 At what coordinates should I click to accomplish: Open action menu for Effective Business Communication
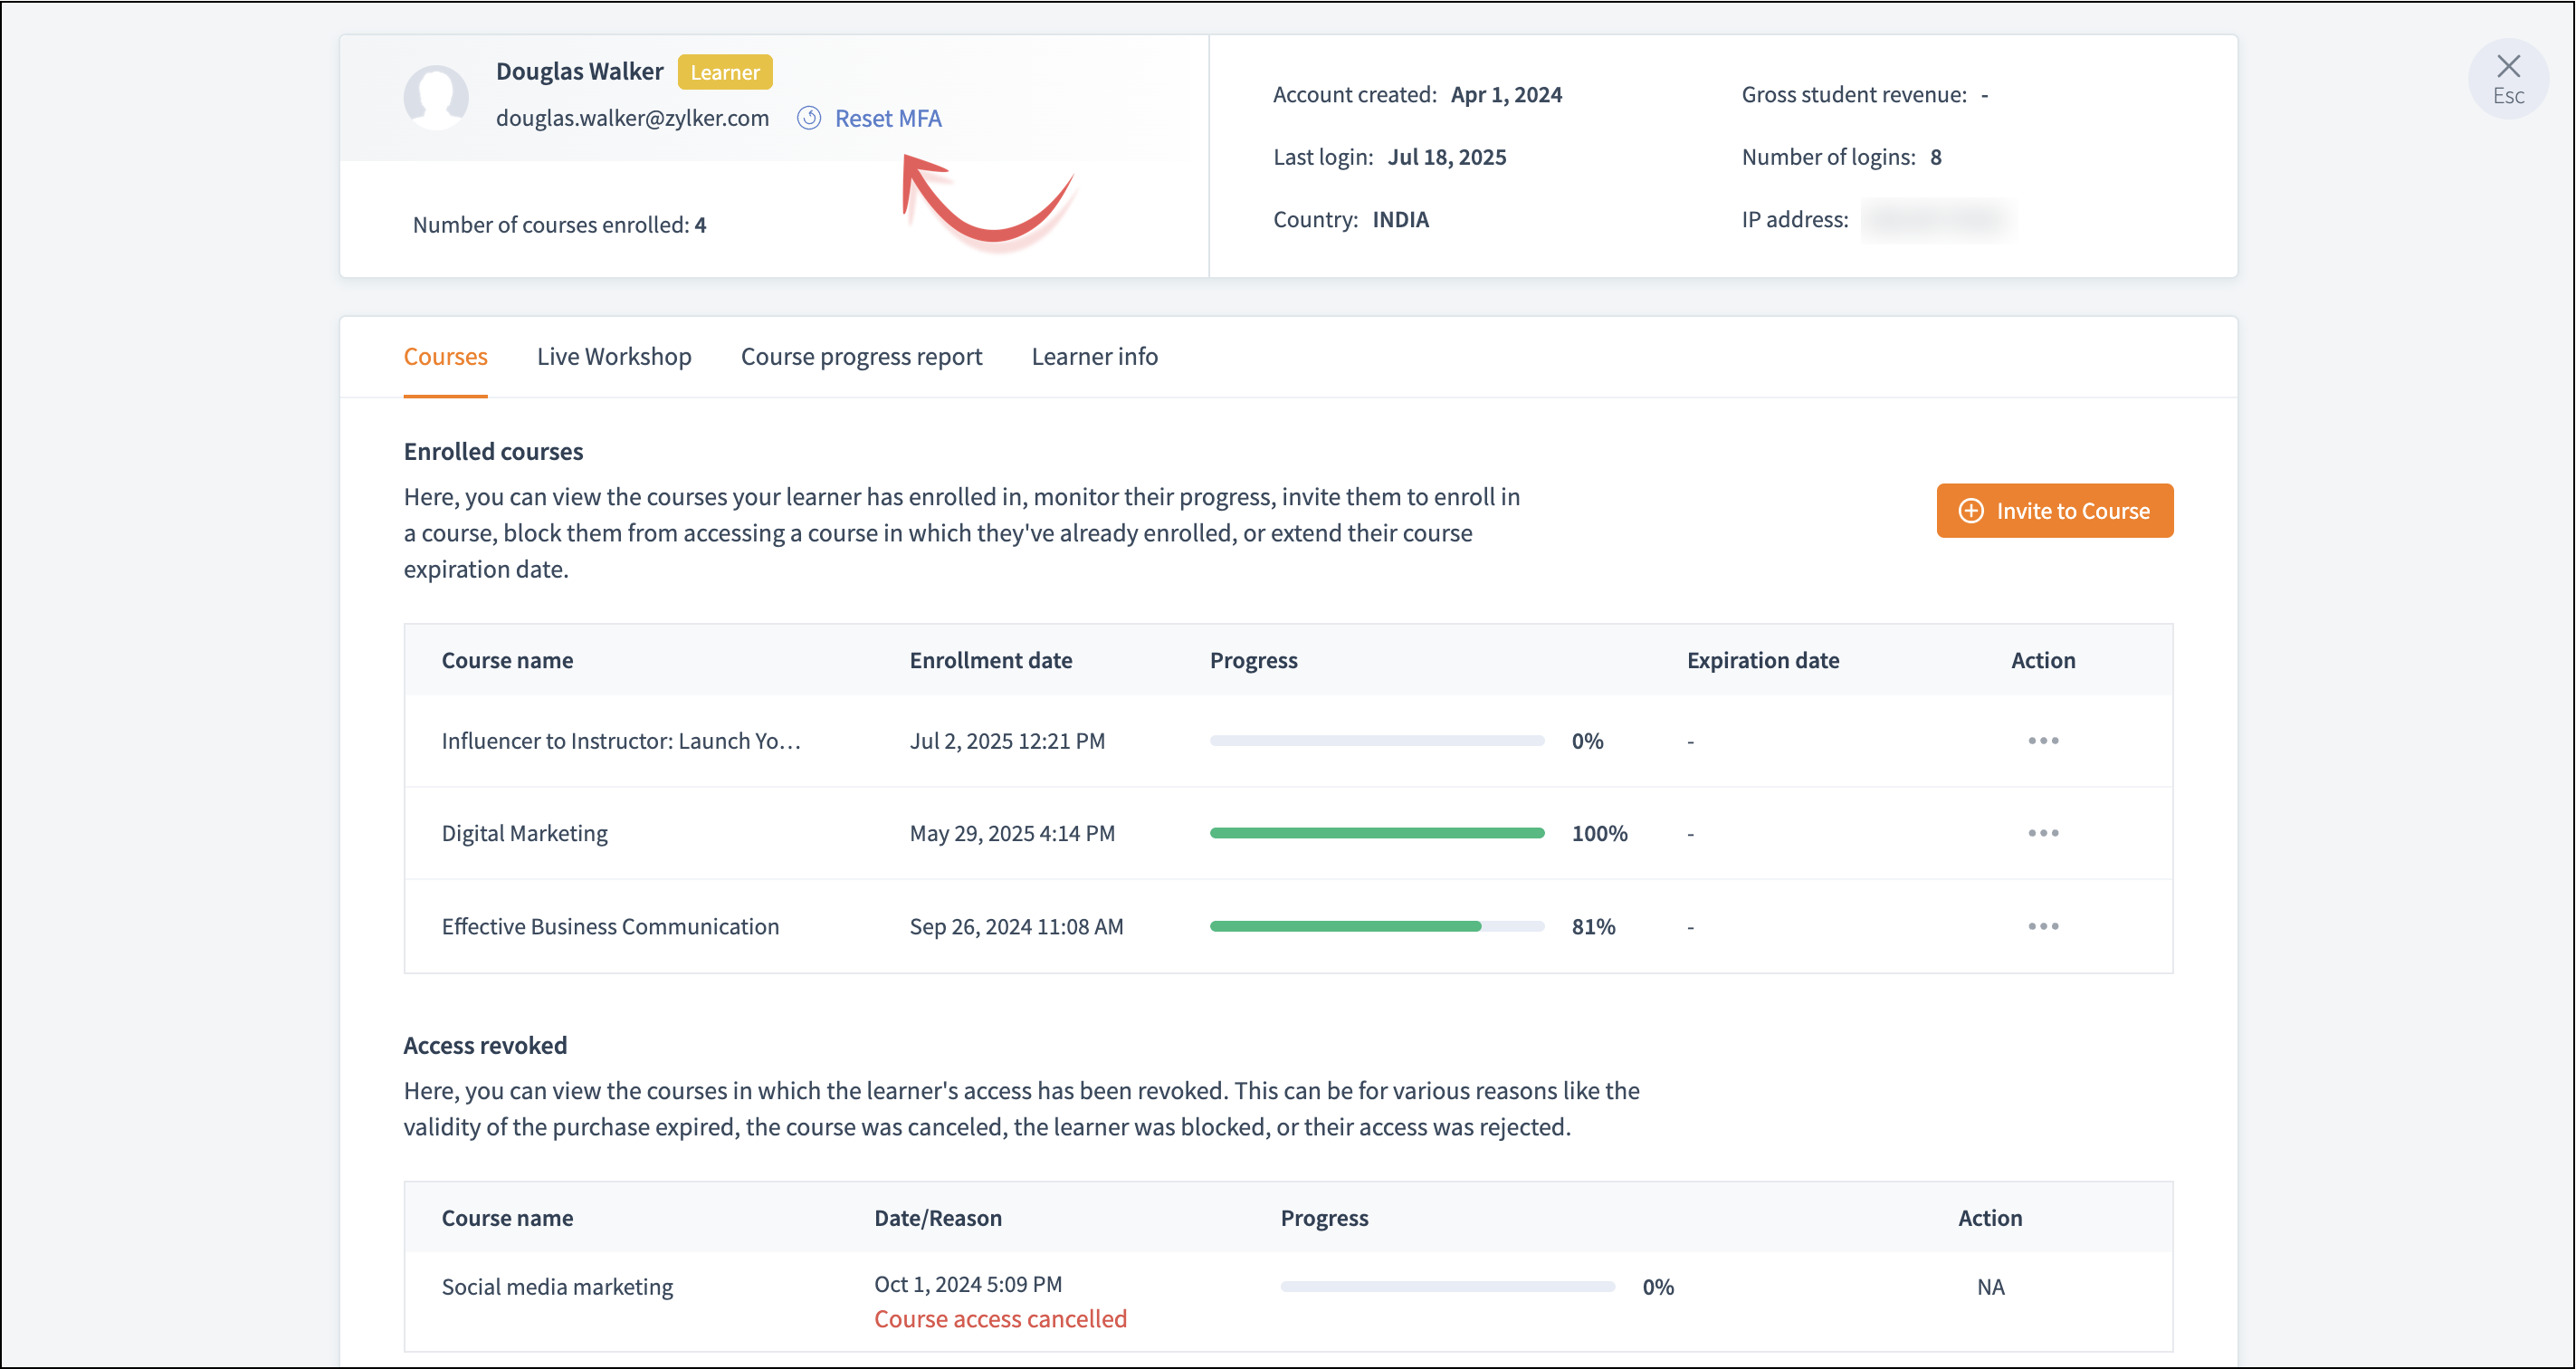click(2043, 926)
